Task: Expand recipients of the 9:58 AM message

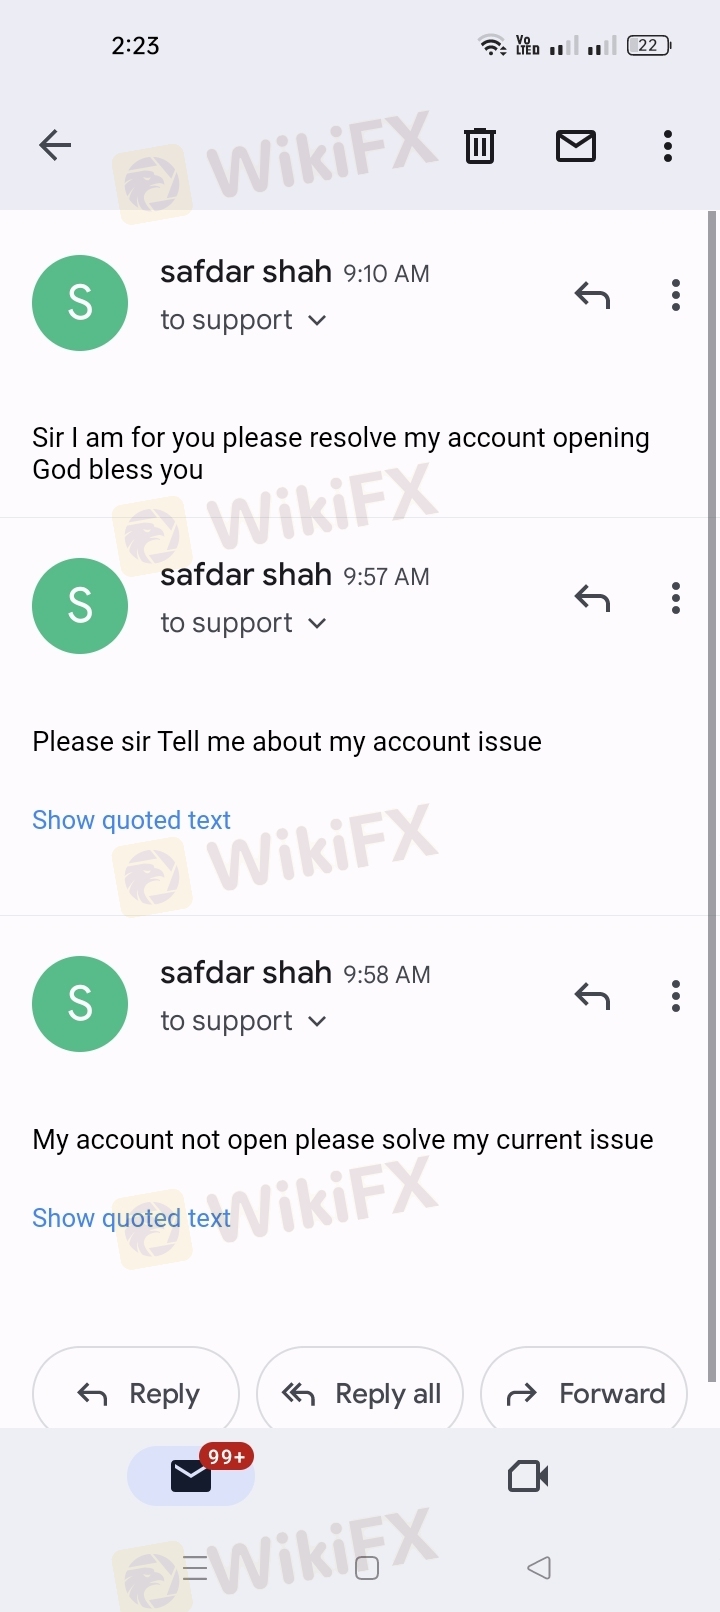Action: (x=244, y=1021)
